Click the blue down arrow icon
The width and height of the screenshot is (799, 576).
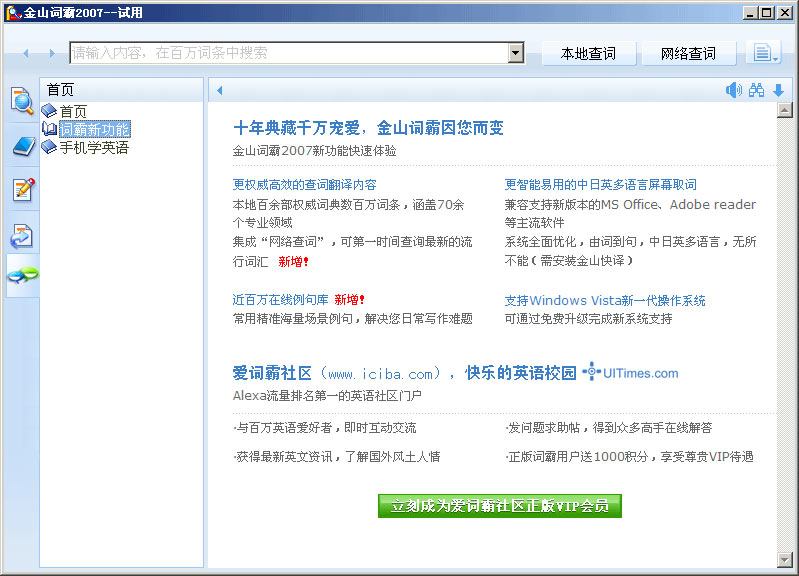click(x=778, y=91)
